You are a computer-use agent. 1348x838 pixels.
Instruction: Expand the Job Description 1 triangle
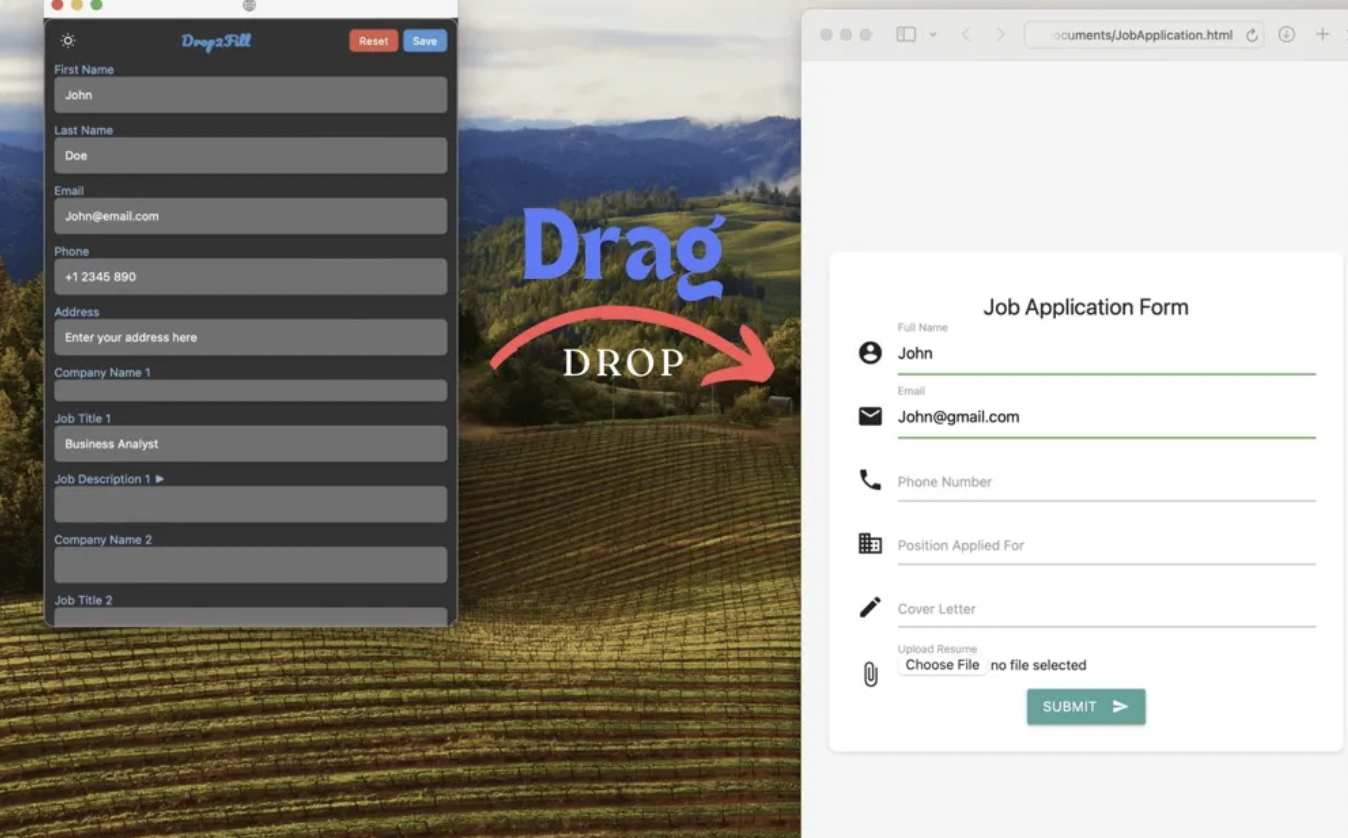pyautogui.click(x=160, y=479)
